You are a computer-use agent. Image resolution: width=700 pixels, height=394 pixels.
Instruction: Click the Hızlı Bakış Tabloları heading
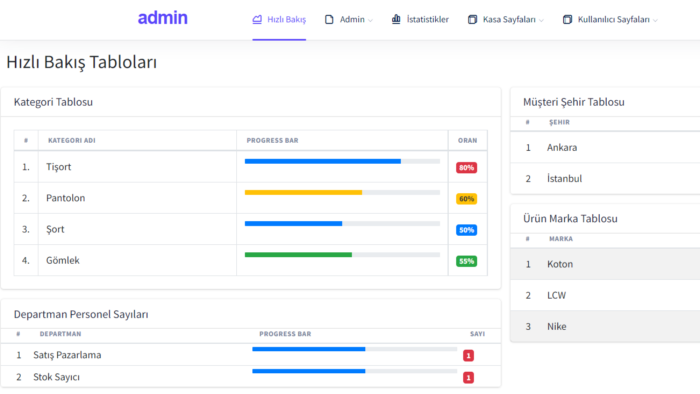pos(81,62)
